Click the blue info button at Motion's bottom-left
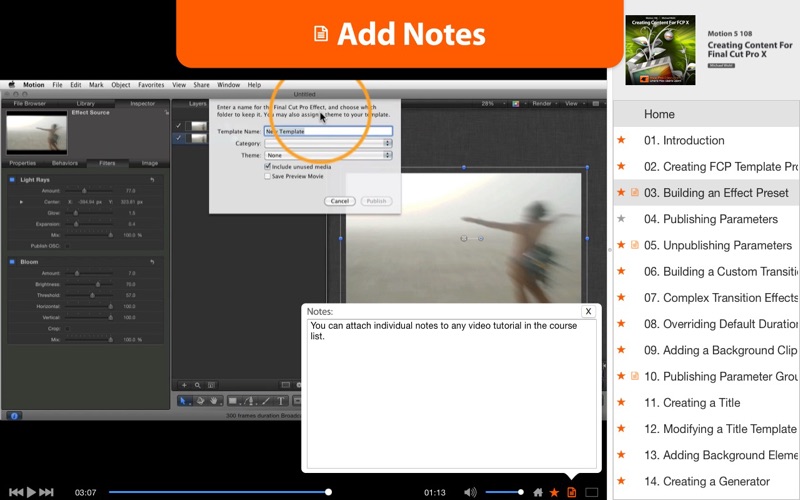800x500 pixels. (x=14, y=416)
